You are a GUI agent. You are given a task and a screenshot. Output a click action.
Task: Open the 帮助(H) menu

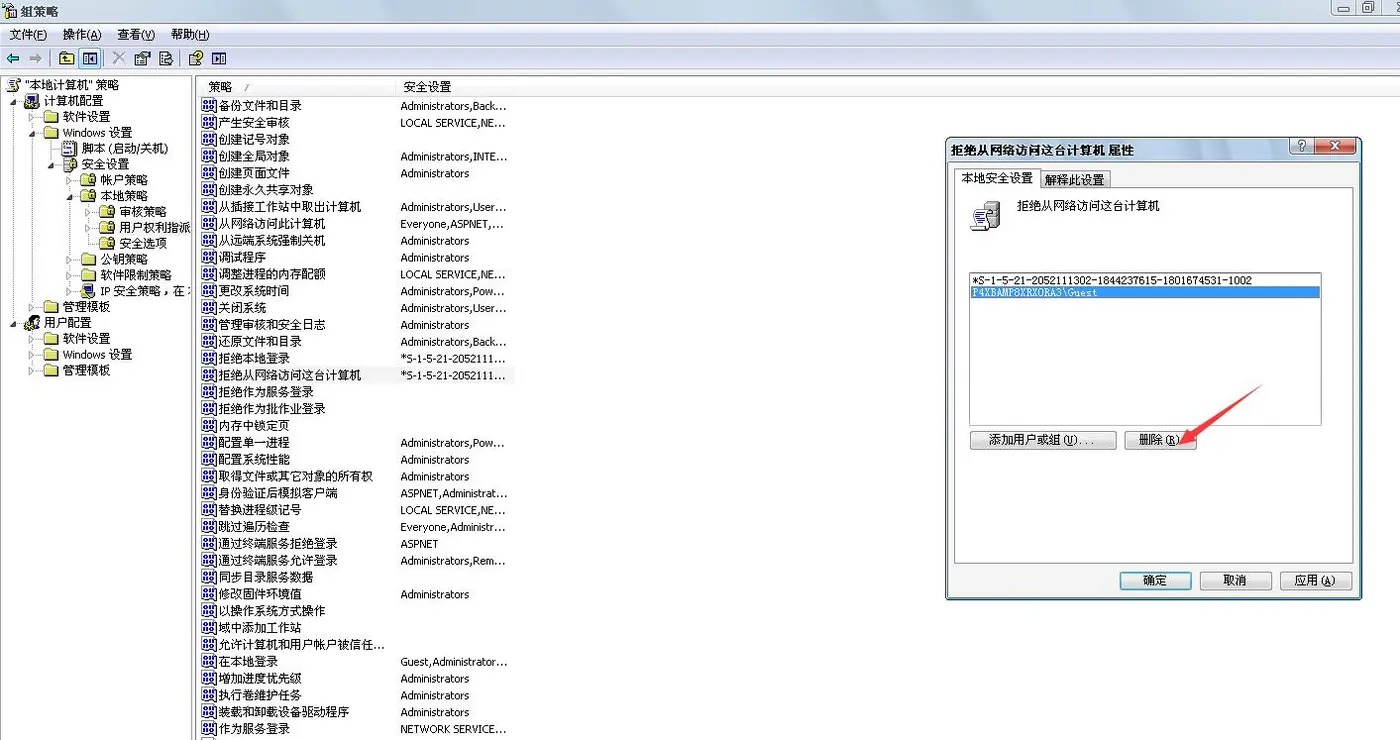tap(190, 35)
